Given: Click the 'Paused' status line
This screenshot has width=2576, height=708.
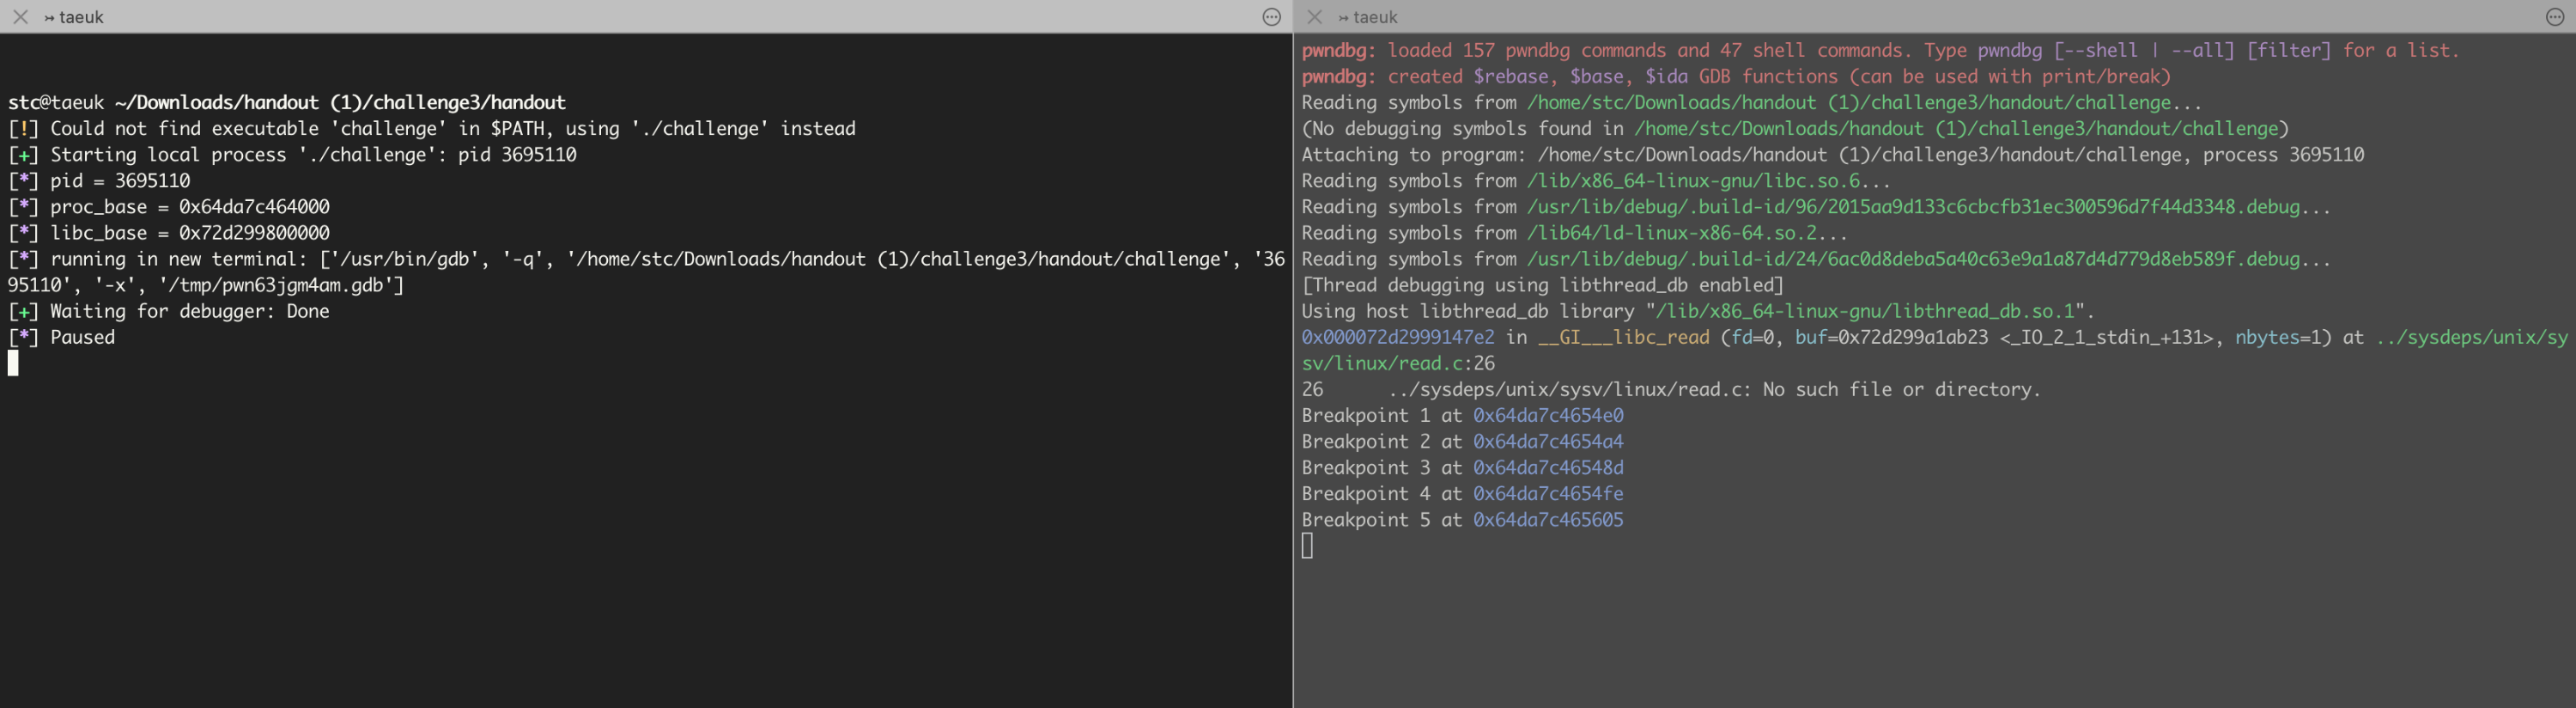Looking at the screenshot, I should pyautogui.click(x=61, y=337).
